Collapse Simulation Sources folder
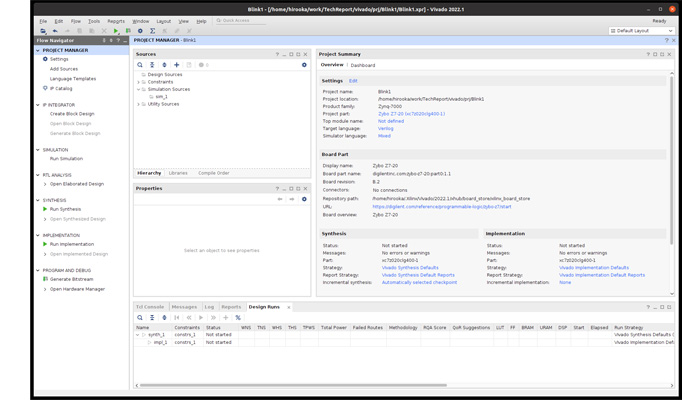This screenshot has height=400, width=700. pyautogui.click(x=138, y=89)
